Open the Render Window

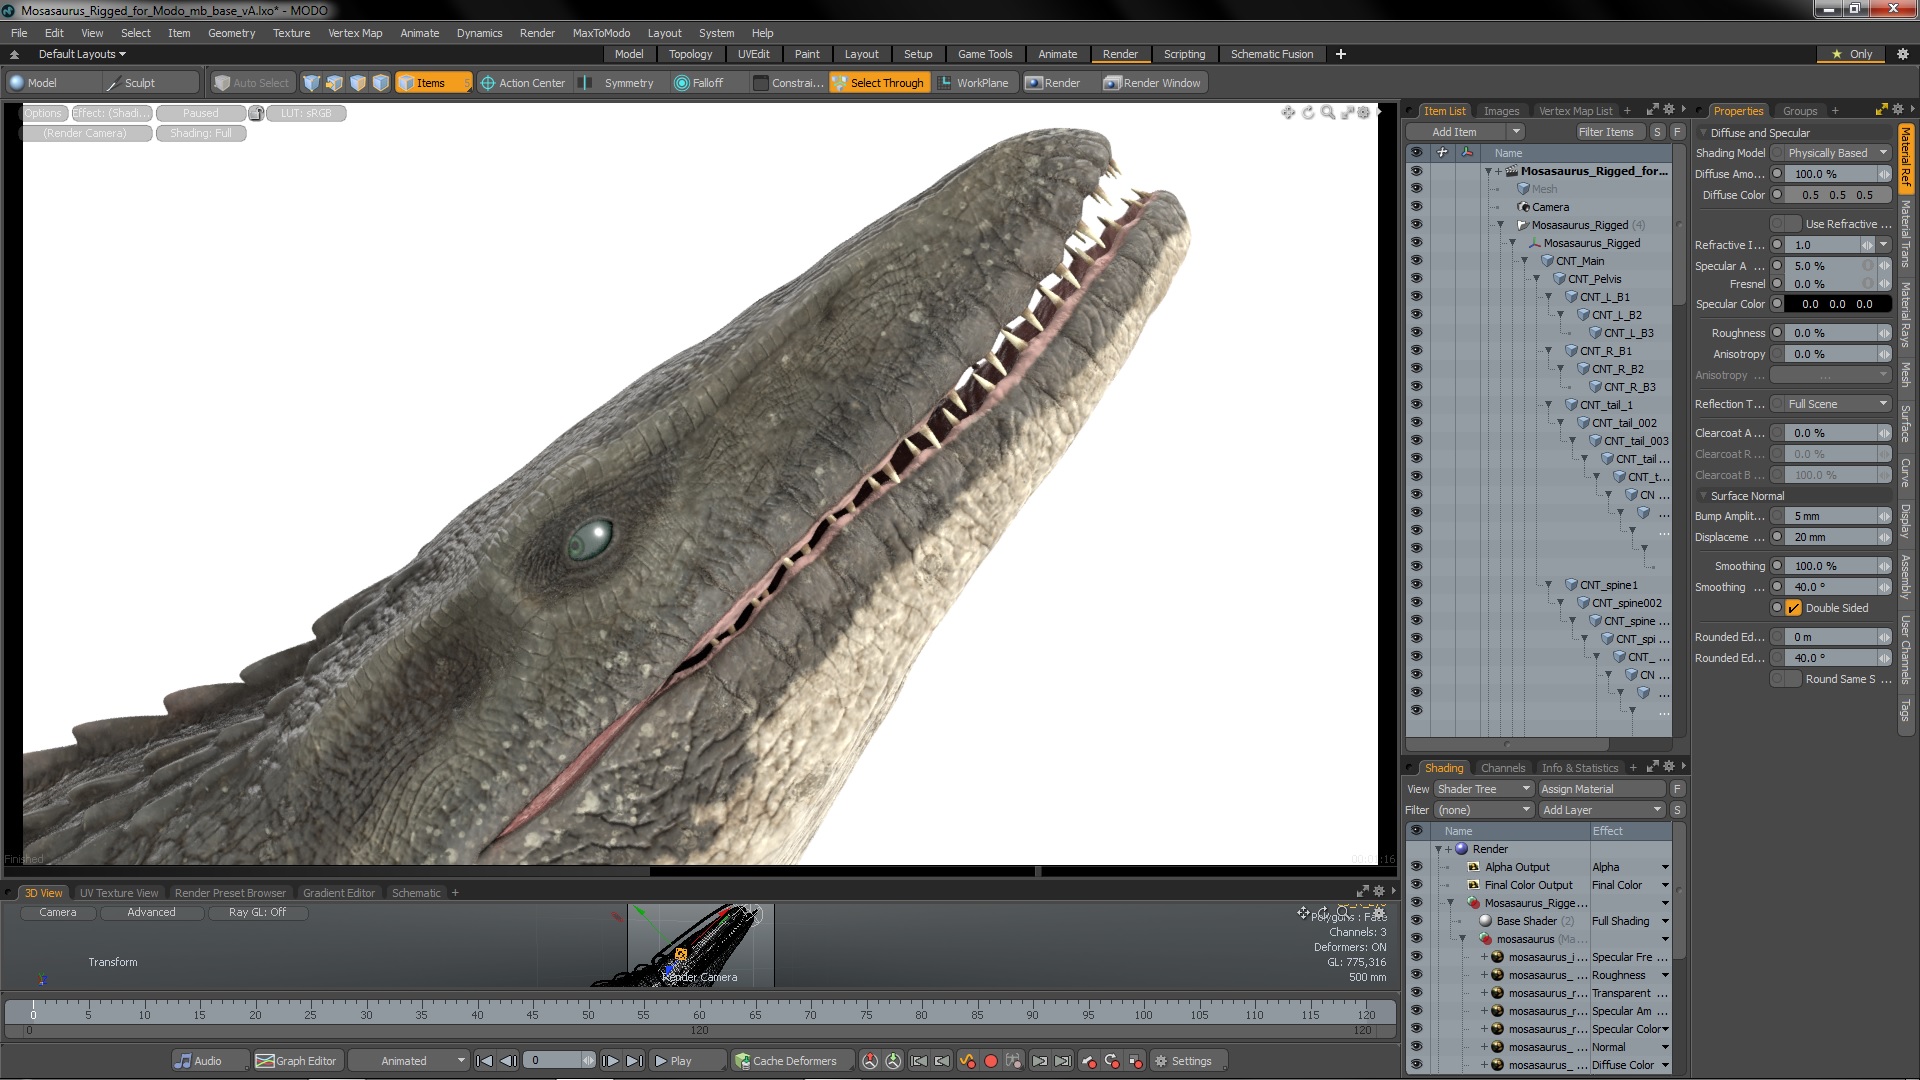click(x=1152, y=83)
